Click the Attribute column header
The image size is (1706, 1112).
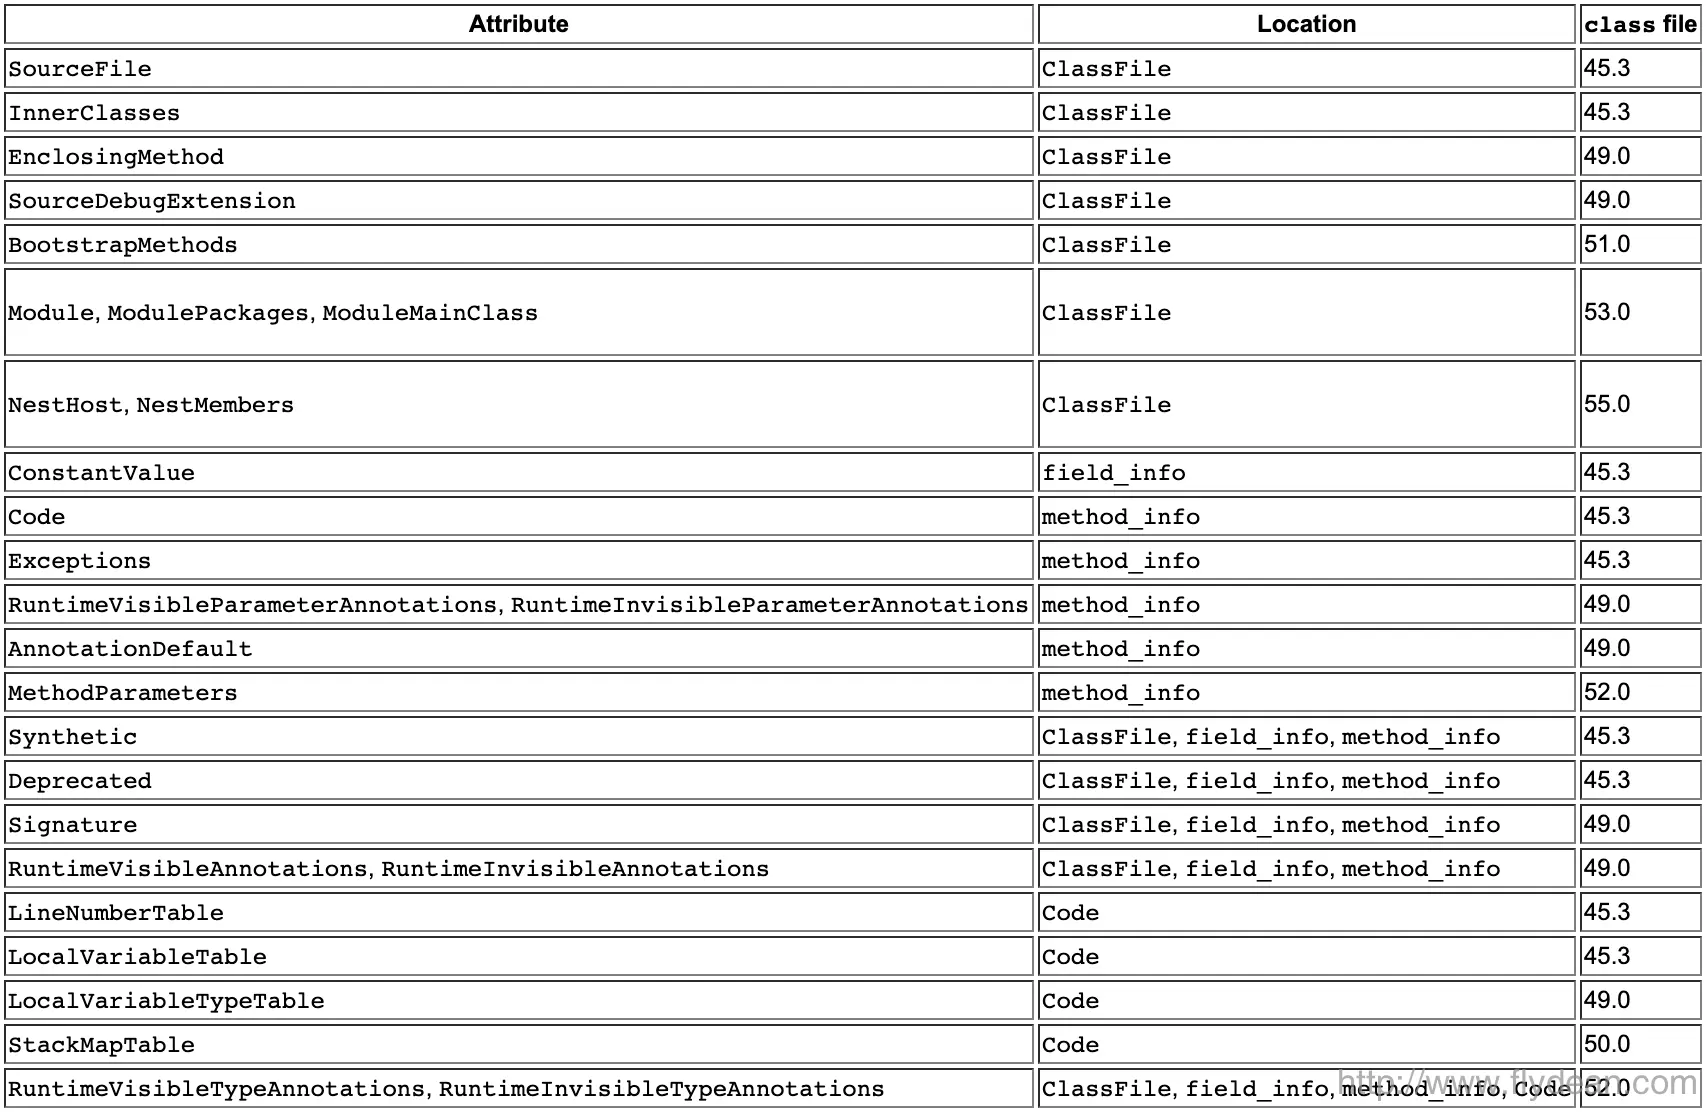point(518,24)
